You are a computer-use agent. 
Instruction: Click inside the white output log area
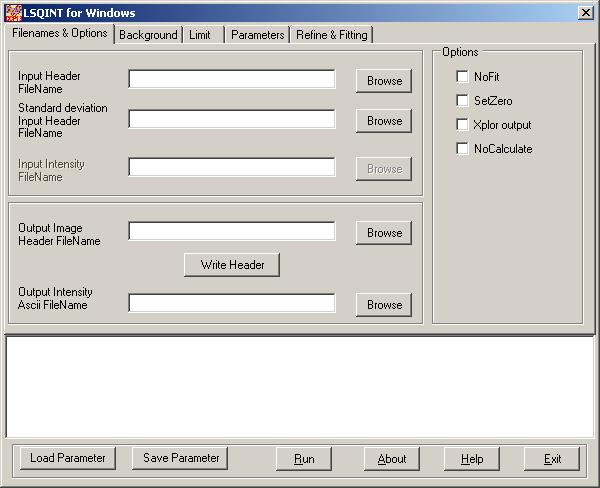point(300,387)
